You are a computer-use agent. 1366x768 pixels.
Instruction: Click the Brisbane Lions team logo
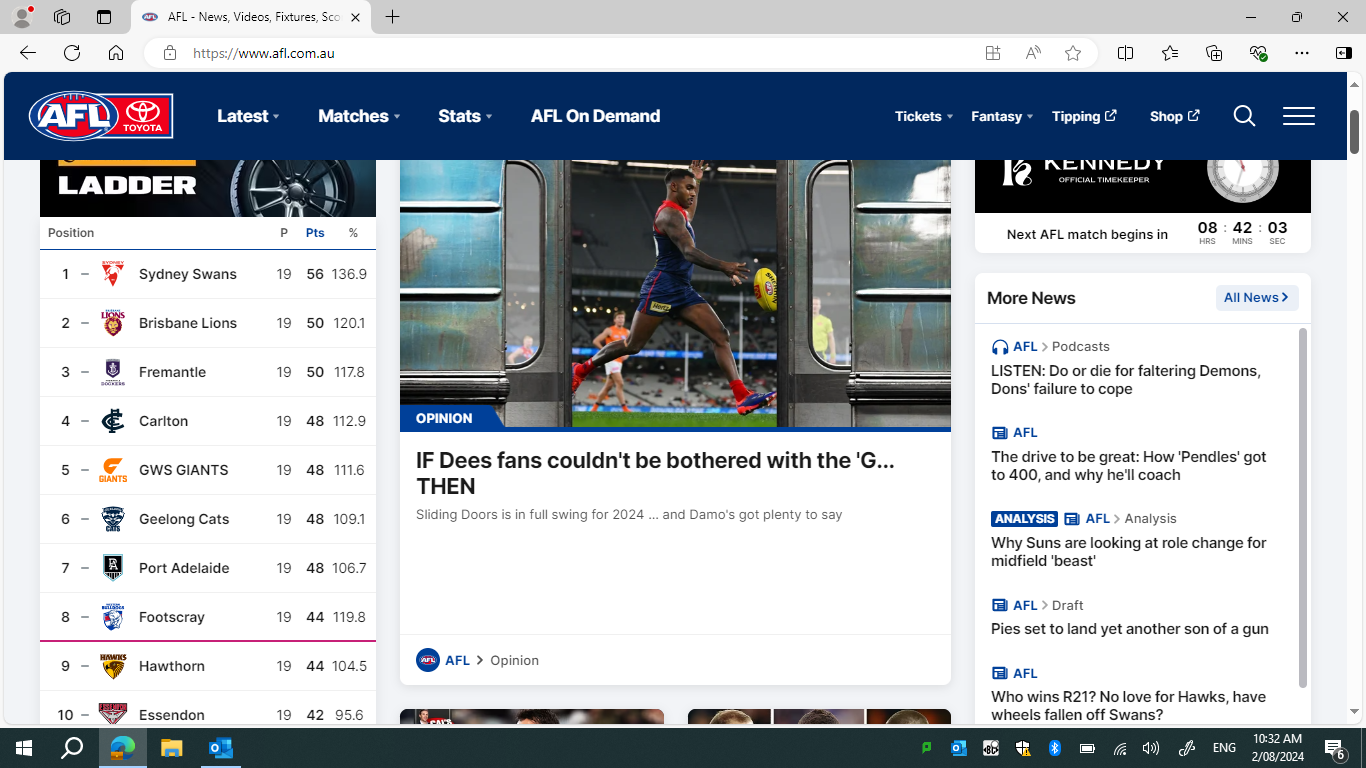pos(113,323)
